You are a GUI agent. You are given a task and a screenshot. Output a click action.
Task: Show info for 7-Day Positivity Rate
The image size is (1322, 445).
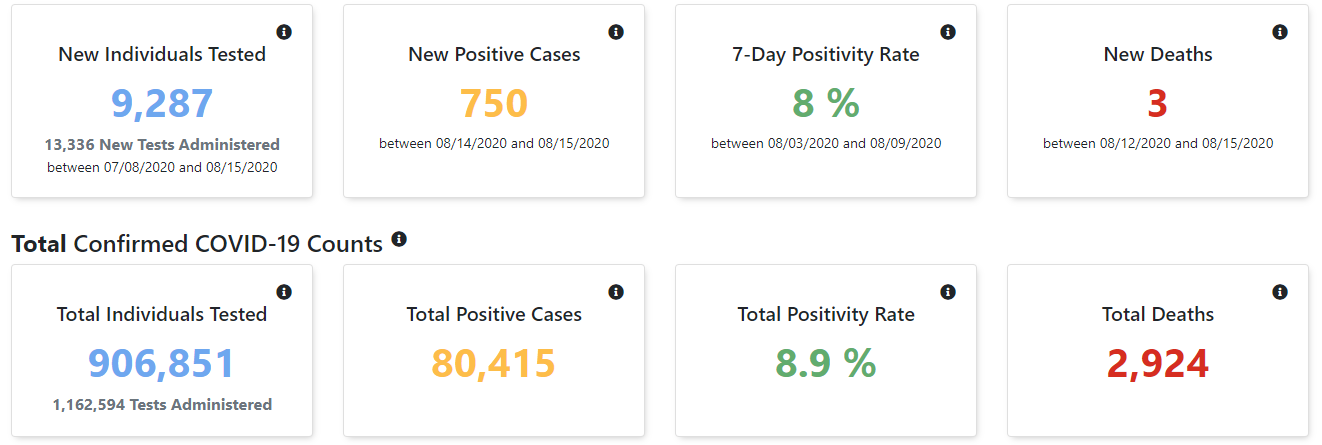948,32
